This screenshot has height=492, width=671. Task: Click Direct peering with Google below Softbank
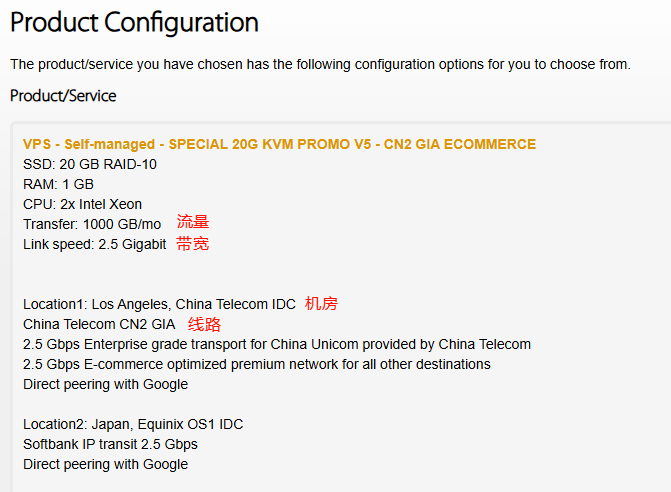(x=105, y=464)
